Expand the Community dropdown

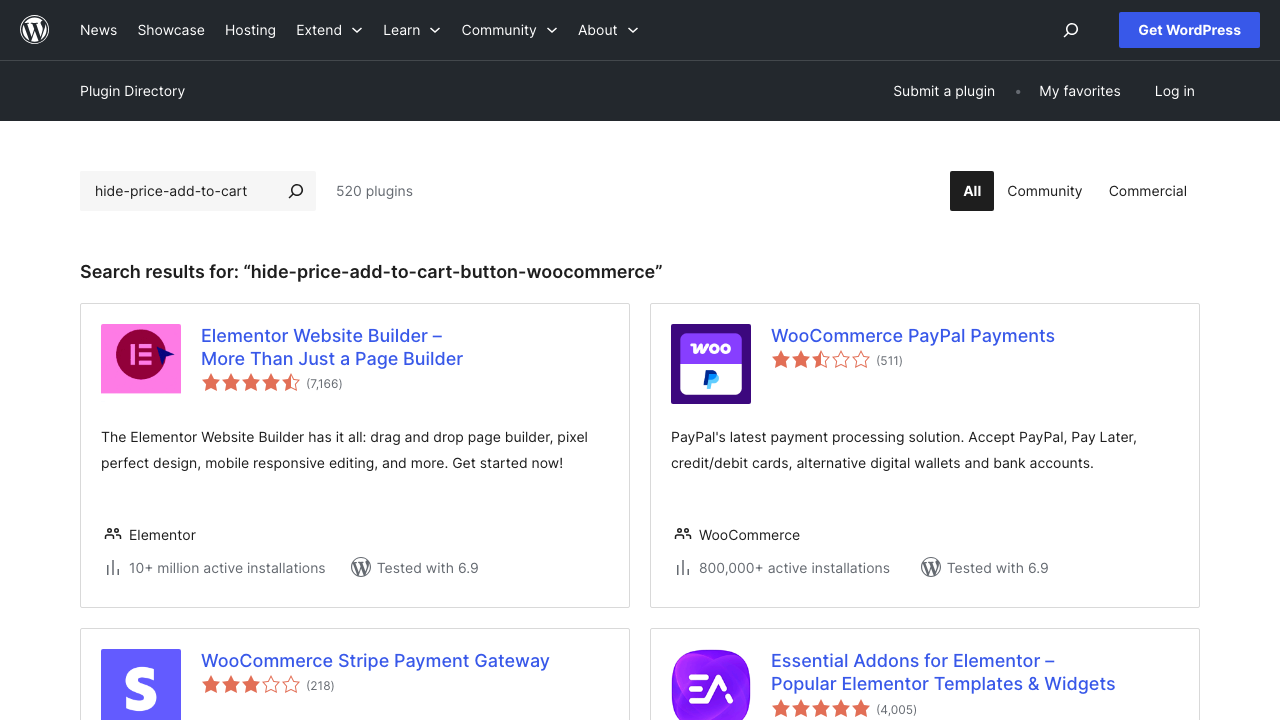click(509, 30)
